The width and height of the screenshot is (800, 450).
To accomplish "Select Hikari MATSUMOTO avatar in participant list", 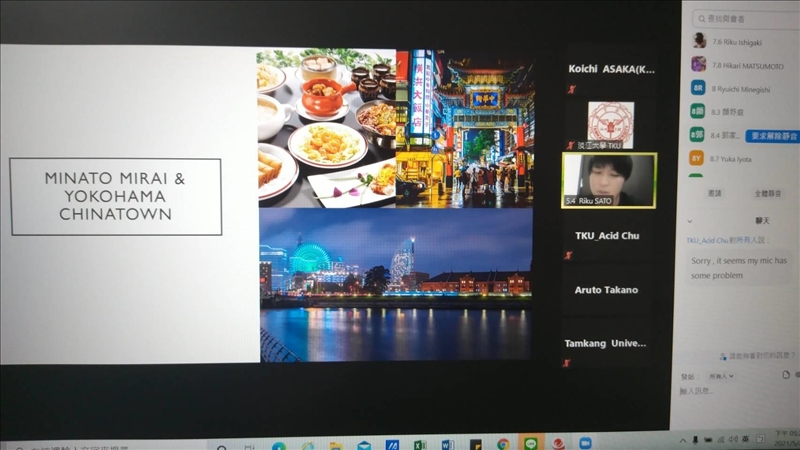I will 698,64.
